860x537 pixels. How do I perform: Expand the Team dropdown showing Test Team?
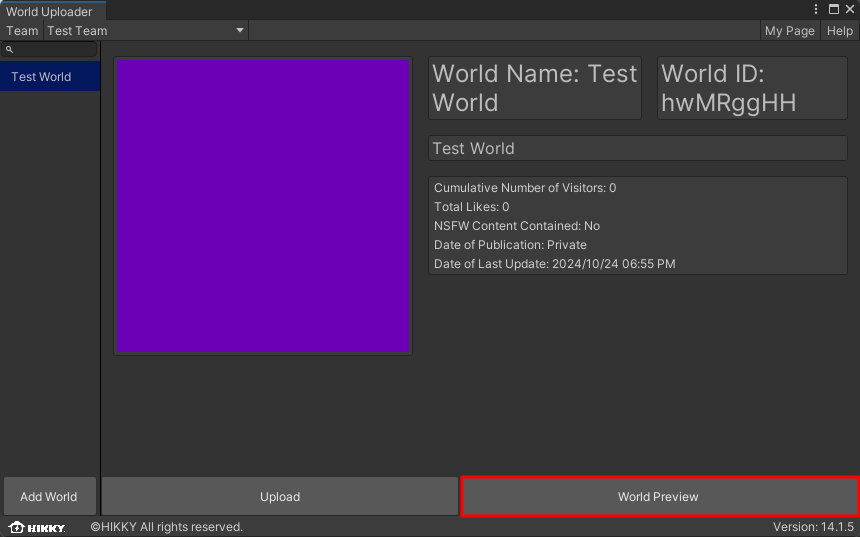[x=145, y=31]
